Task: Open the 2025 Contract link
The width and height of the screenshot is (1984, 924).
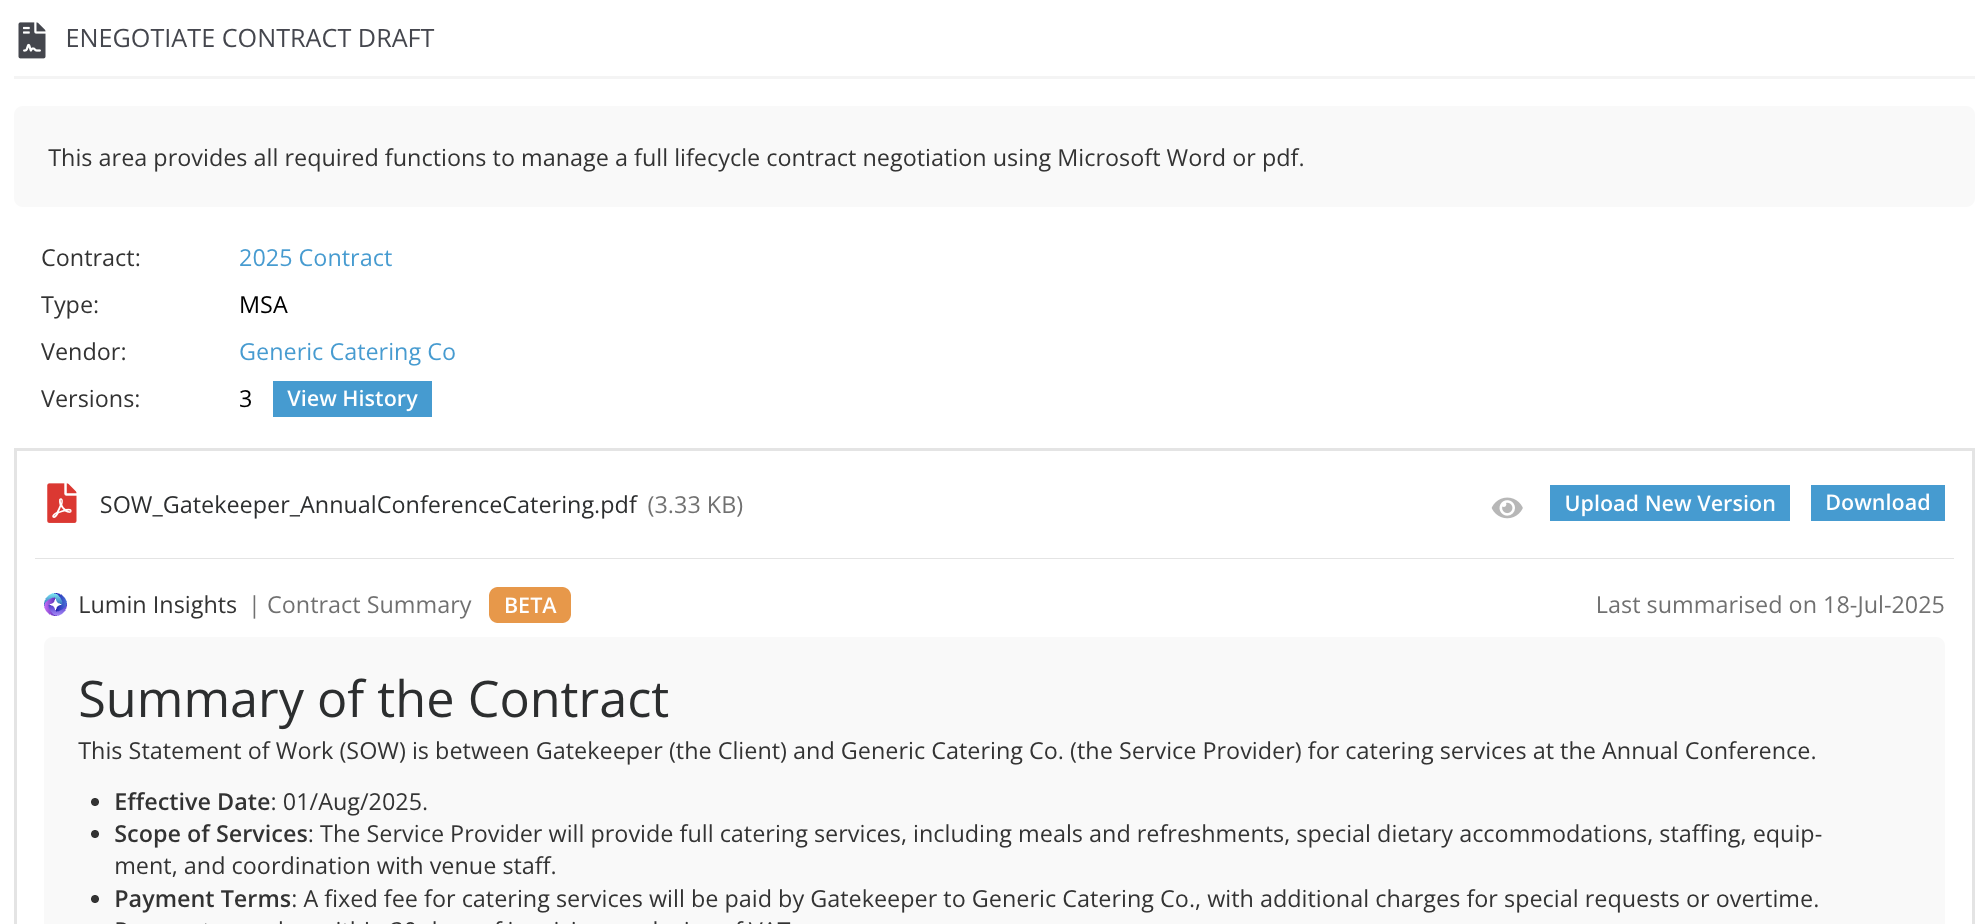Action: point(315,258)
